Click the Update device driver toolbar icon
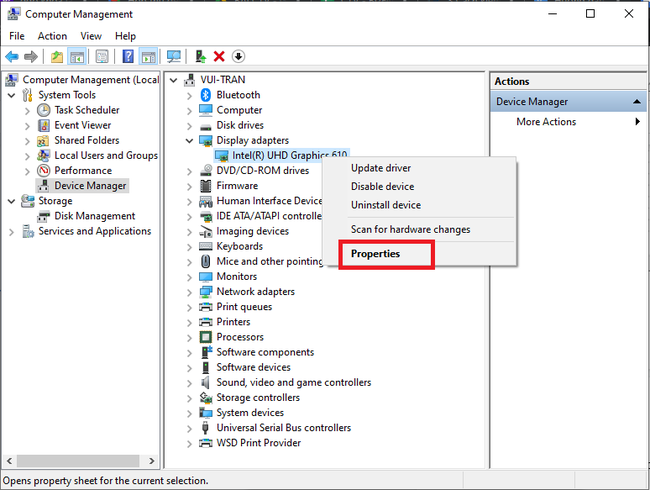This screenshot has height=490, width=650. 201,56
